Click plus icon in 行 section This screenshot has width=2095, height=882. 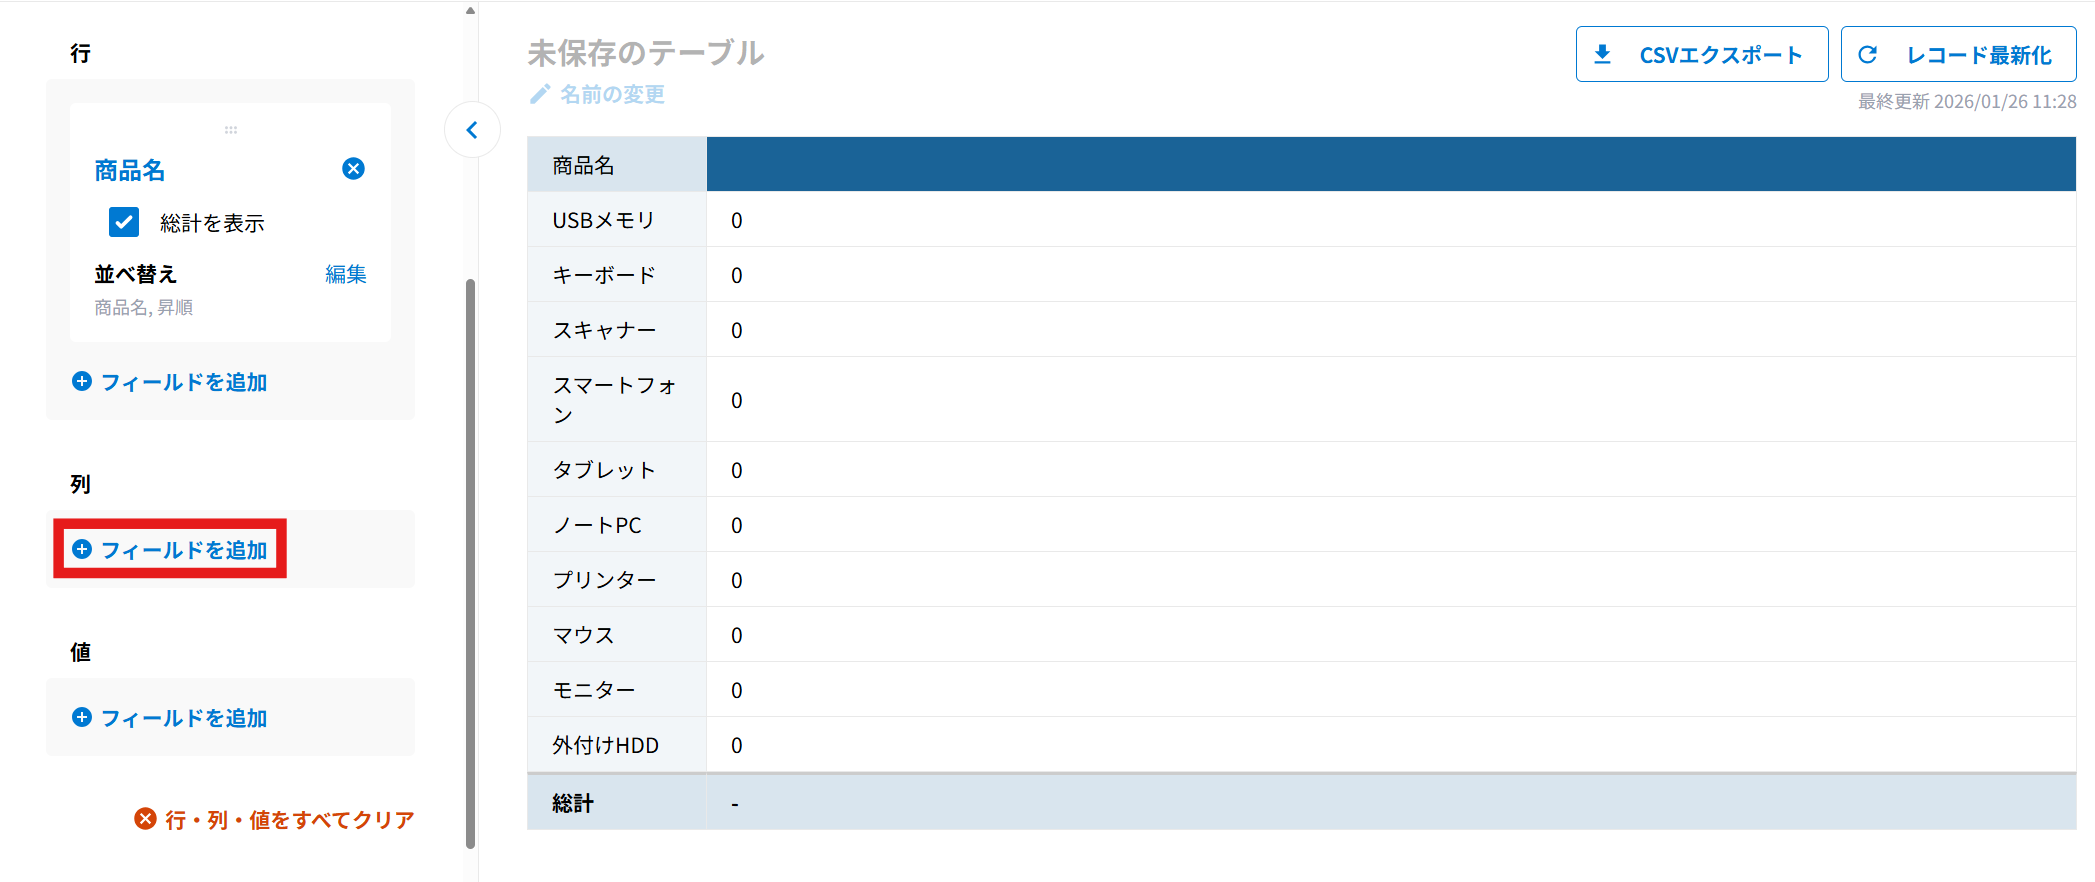click(82, 381)
